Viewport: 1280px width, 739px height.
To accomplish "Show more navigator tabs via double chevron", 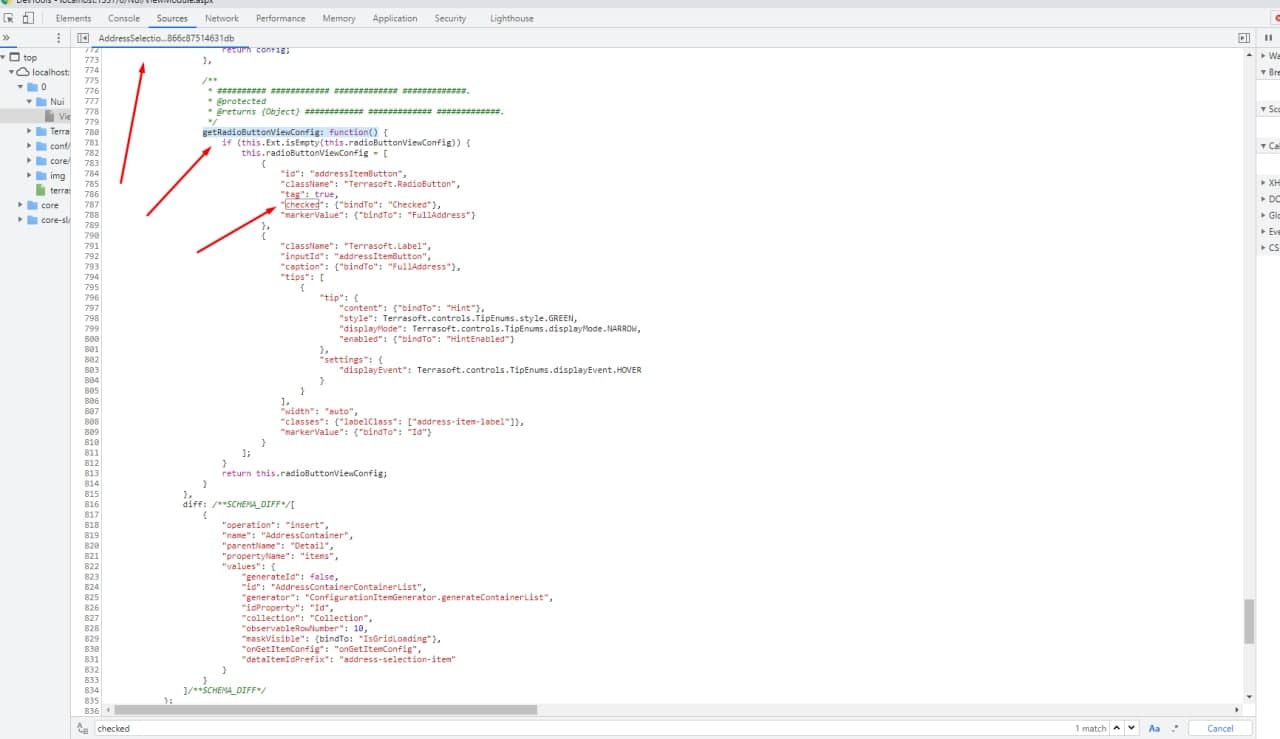I will 7,38.
